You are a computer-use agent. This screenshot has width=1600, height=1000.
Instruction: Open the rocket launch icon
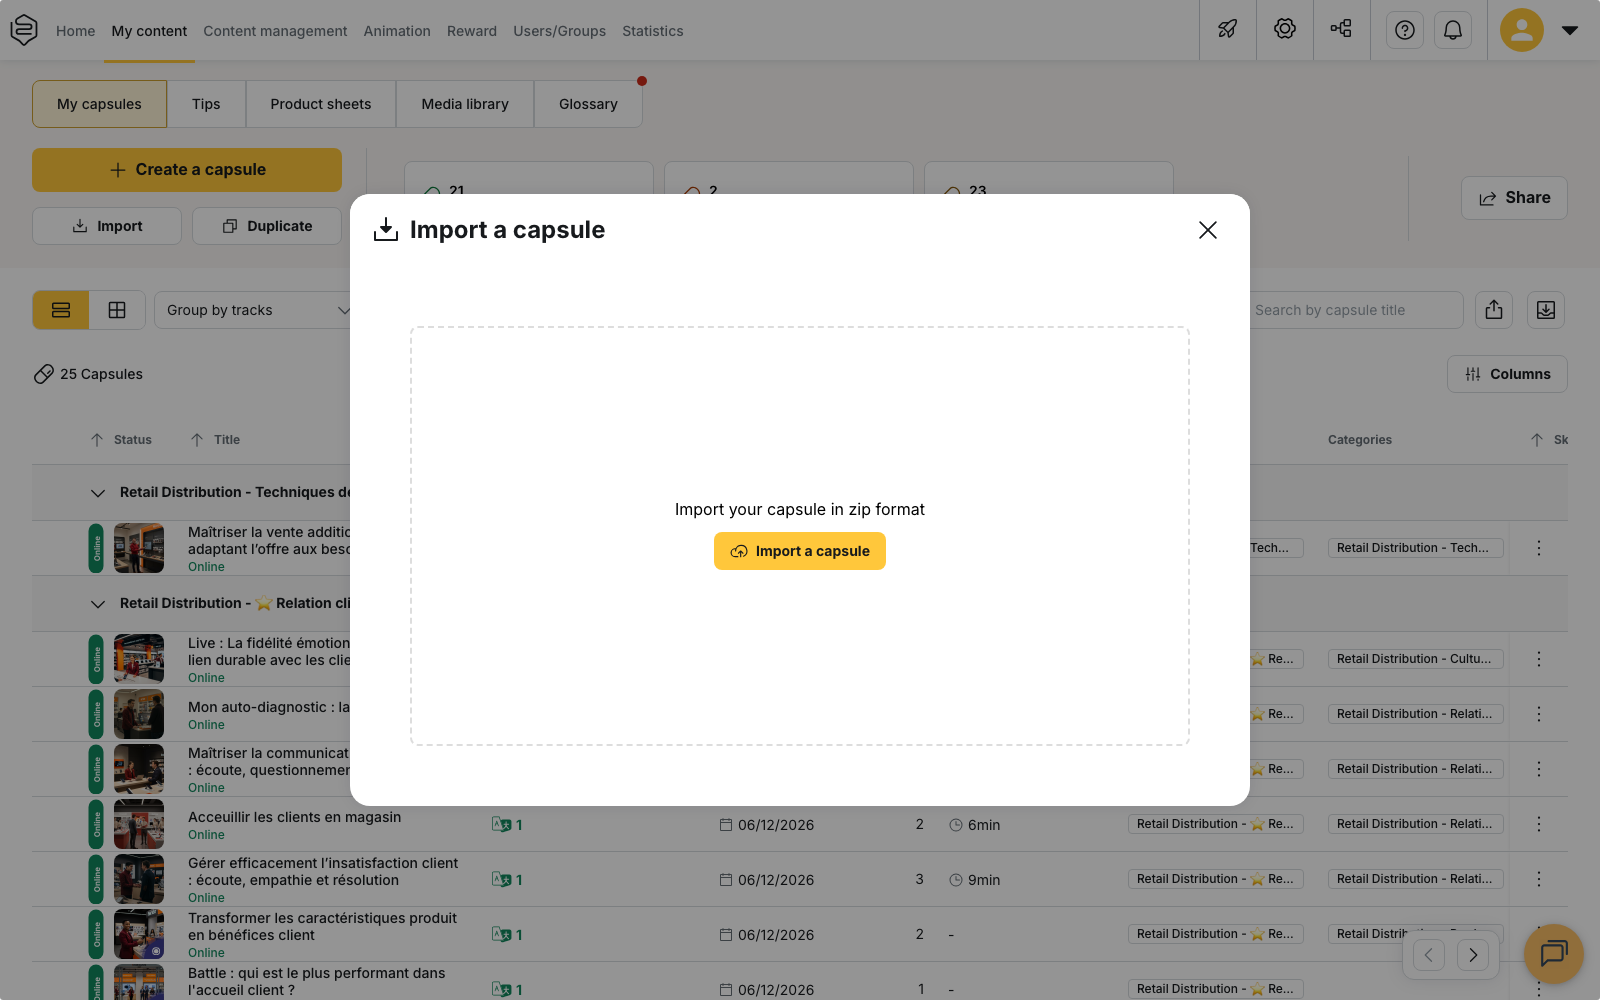coord(1228,30)
